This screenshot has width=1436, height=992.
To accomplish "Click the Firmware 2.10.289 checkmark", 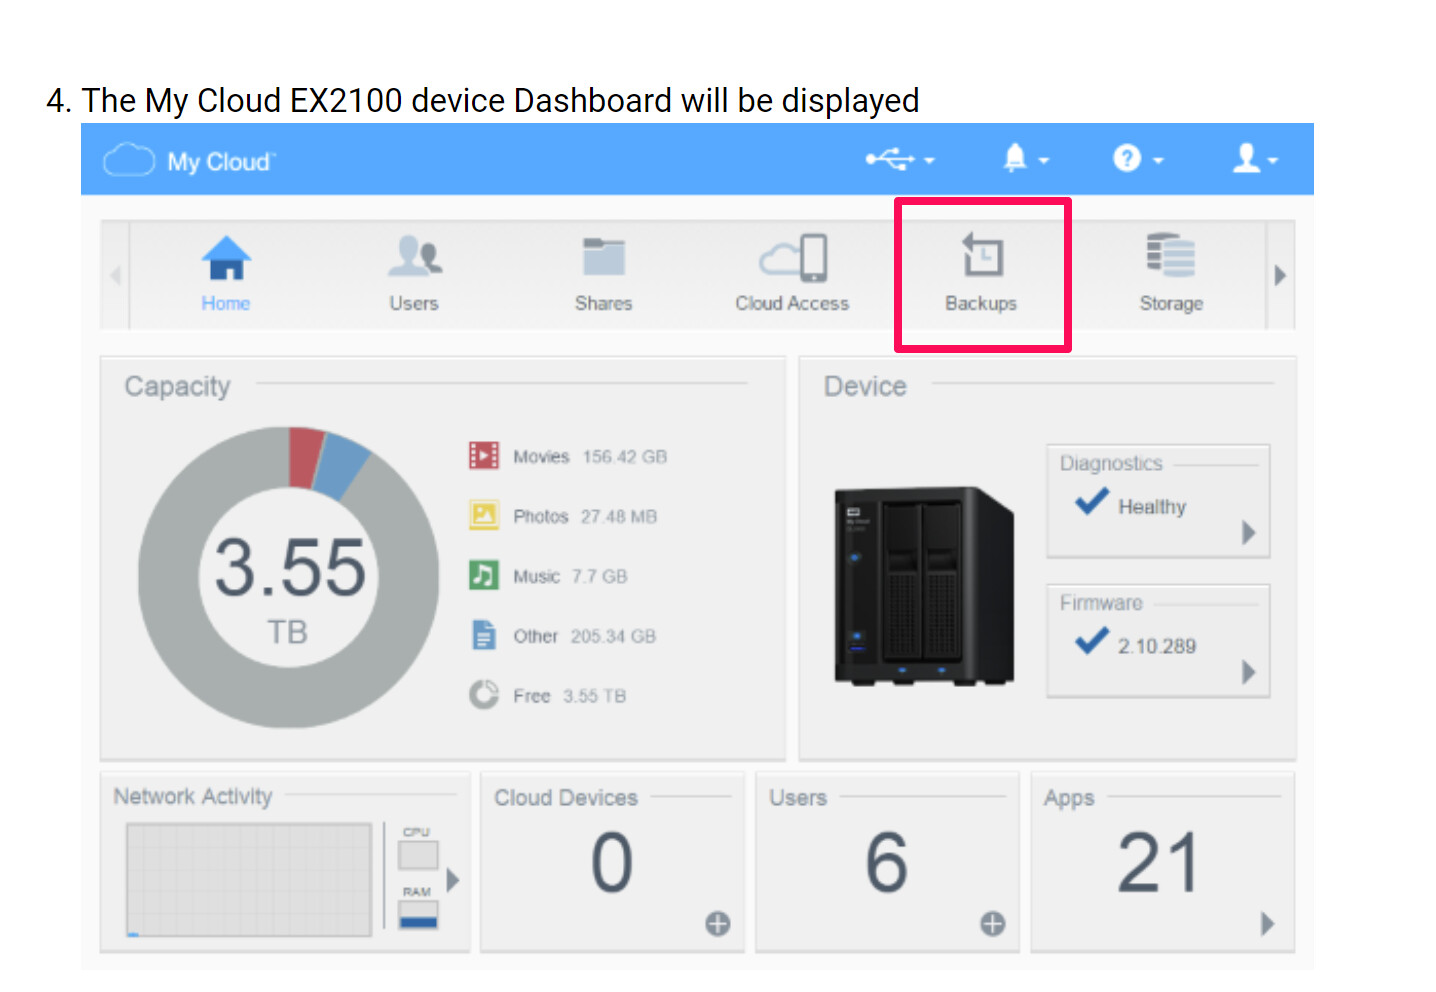I will click(x=1092, y=640).
